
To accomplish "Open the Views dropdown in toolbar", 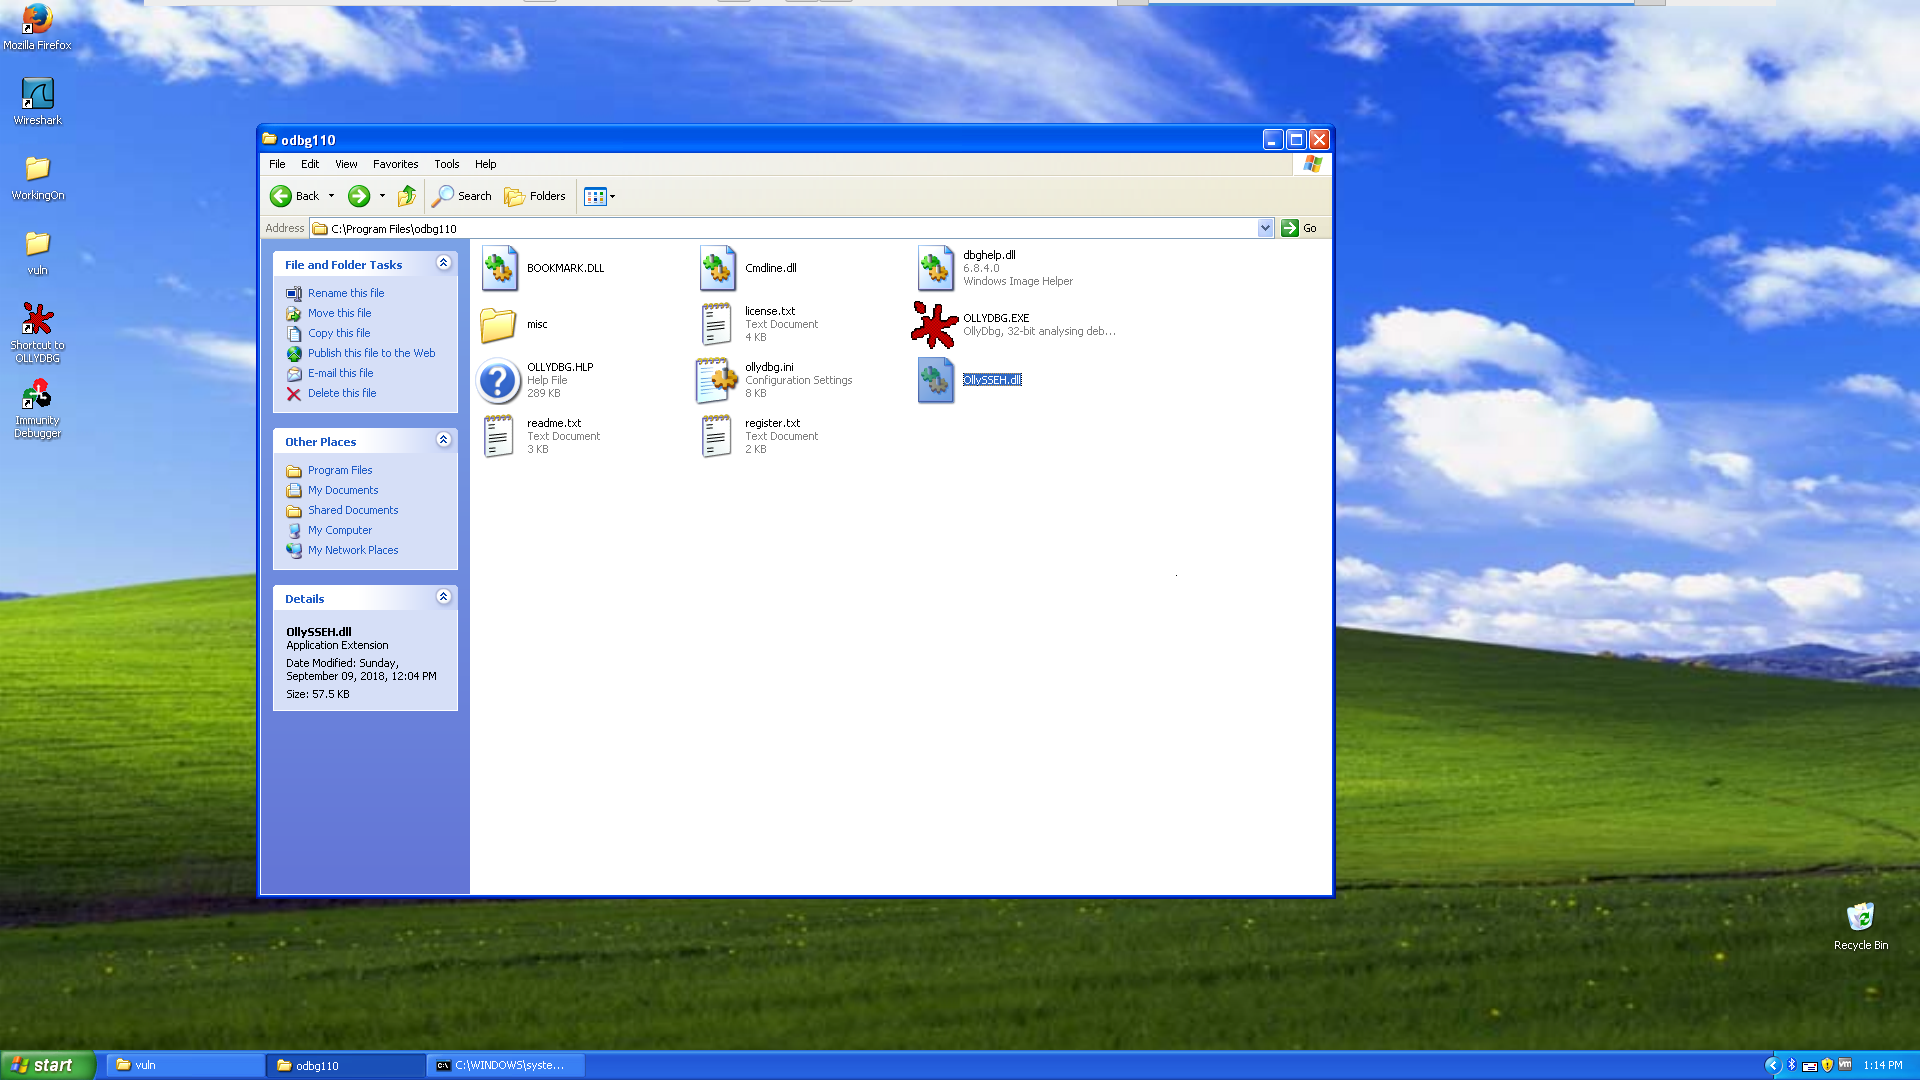I will [x=600, y=196].
